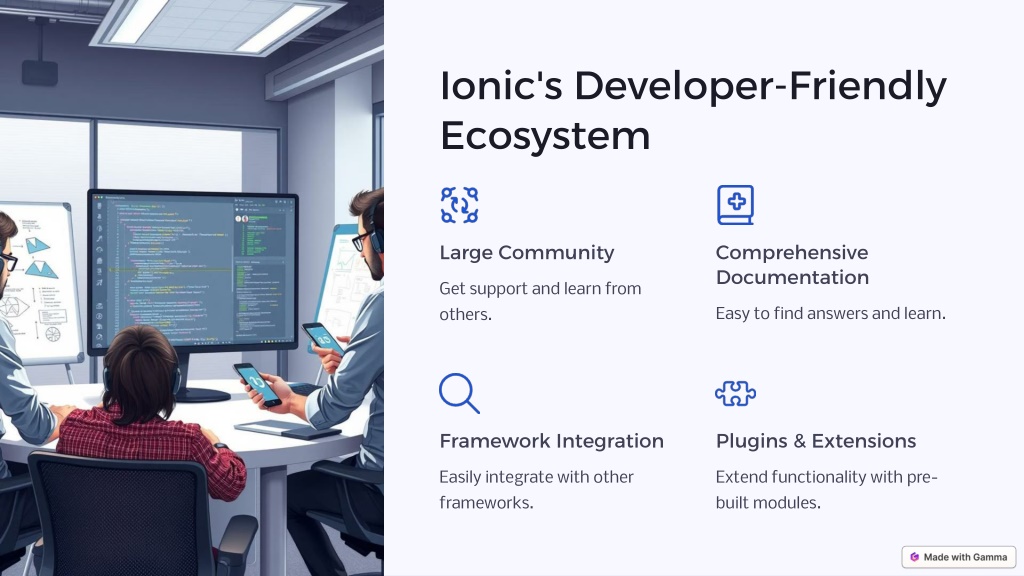The height and width of the screenshot is (576, 1024).
Task: Select the Large Community heading
Action: [x=526, y=253]
